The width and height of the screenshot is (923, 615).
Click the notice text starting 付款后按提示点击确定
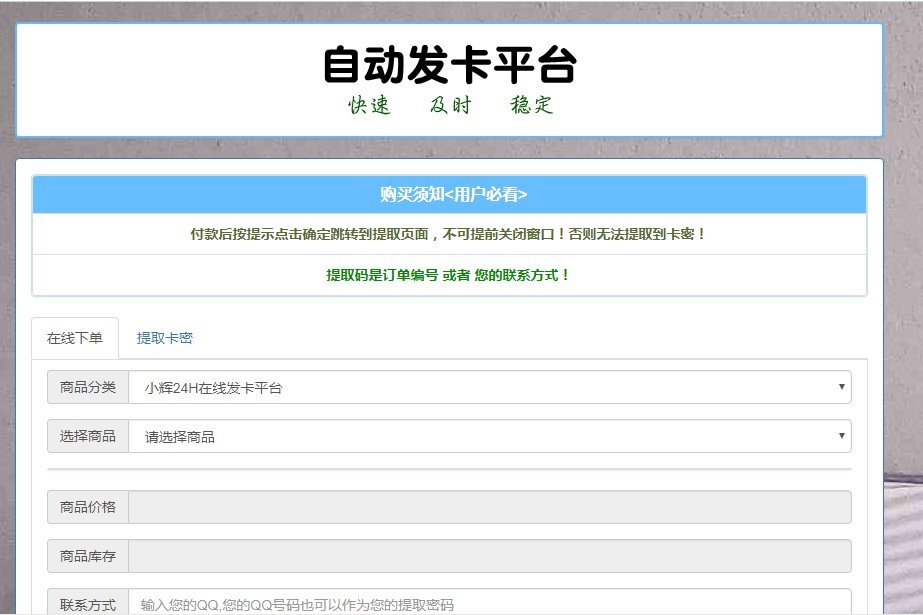pos(449,234)
